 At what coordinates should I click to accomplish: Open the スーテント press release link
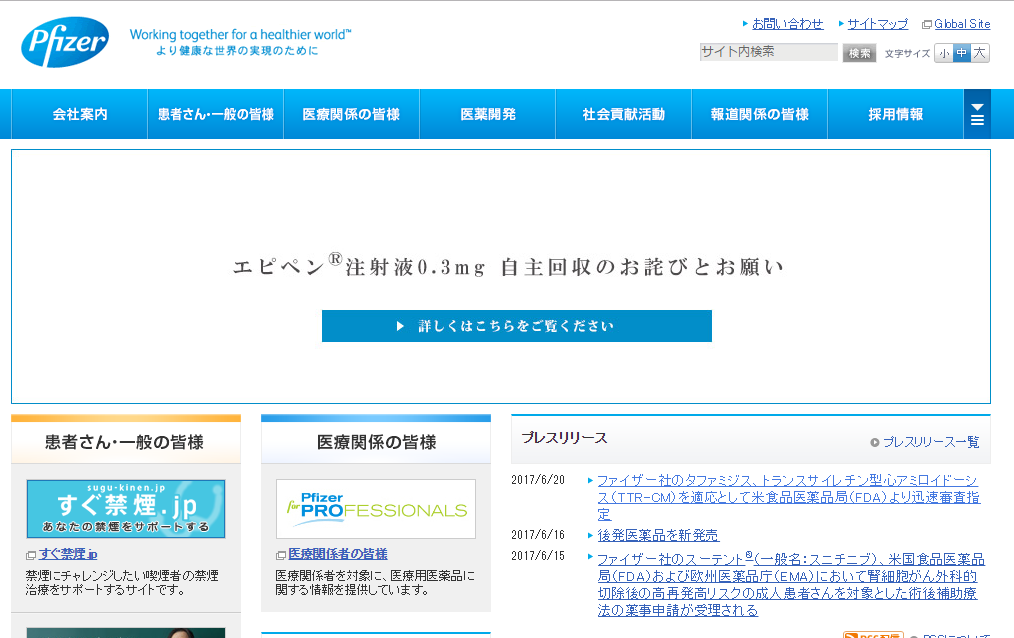click(790, 584)
